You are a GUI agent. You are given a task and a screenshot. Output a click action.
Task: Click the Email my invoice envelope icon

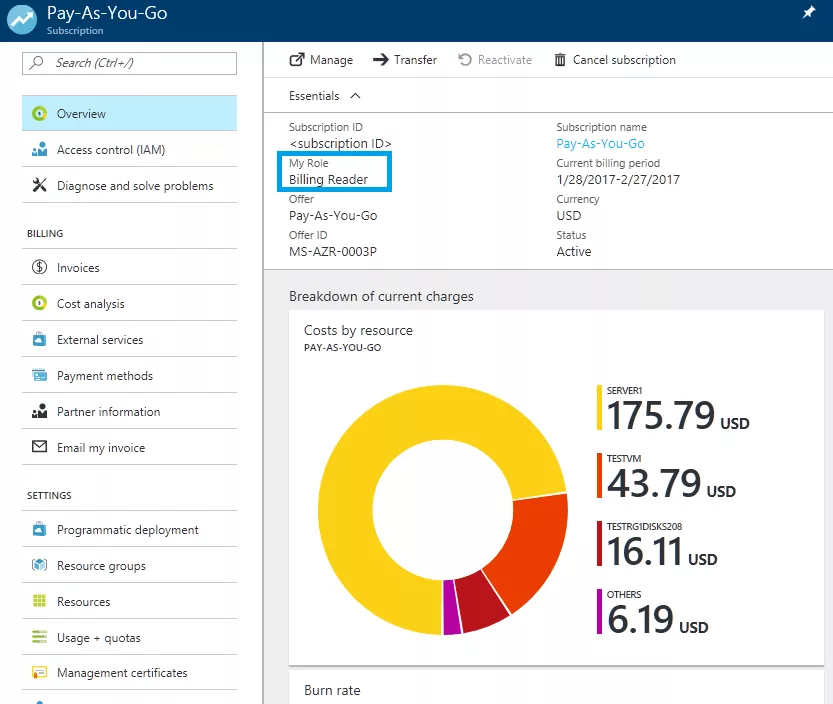(x=39, y=447)
